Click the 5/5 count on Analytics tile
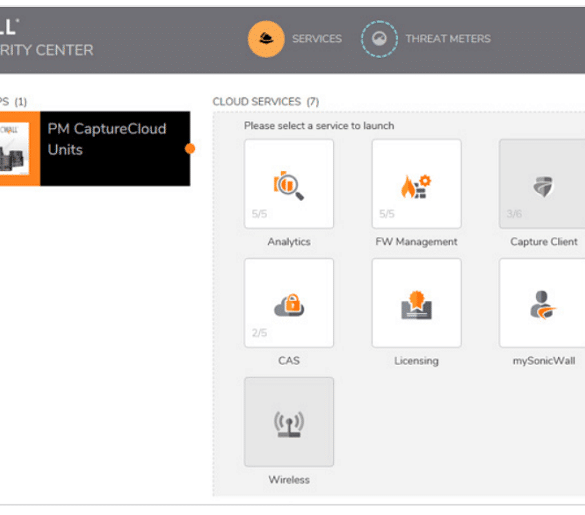This screenshot has height=515, width=585. (259, 214)
